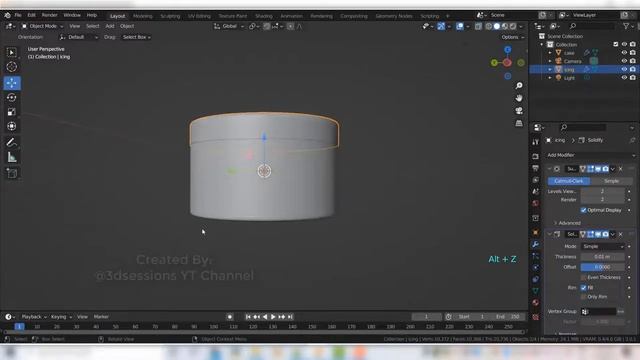Switch to the Shading workspace tab
The height and width of the screenshot is (360, 640).
[x=264, y=16]
